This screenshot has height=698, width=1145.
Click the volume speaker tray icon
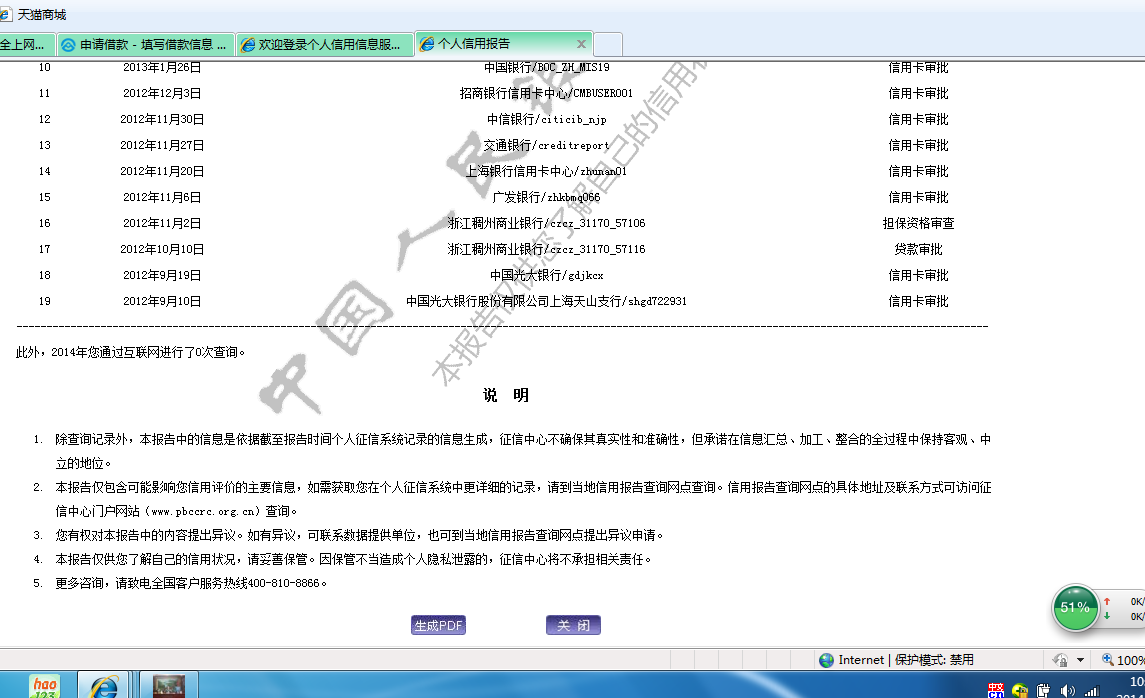point(1068,691)
